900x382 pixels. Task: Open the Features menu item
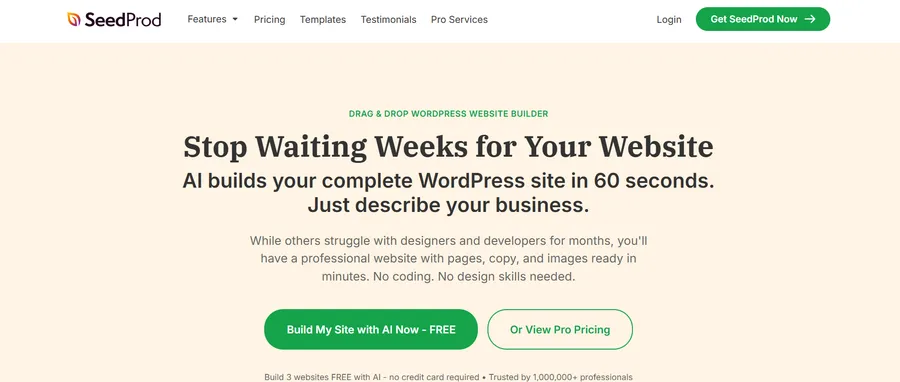point(207,19)
